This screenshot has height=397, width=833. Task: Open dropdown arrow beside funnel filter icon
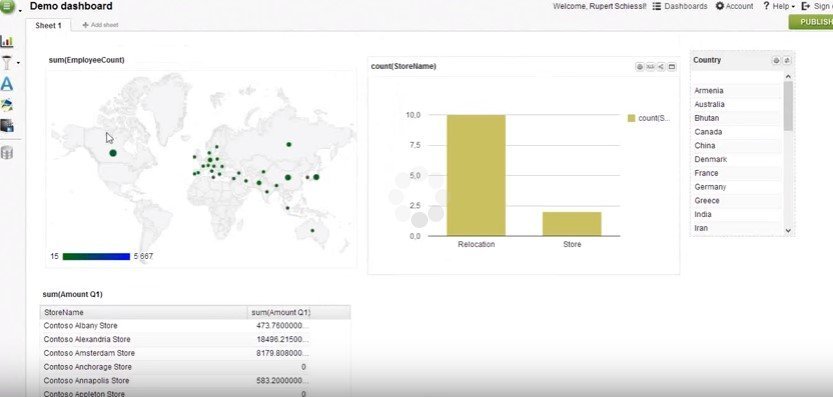[19, 63]
